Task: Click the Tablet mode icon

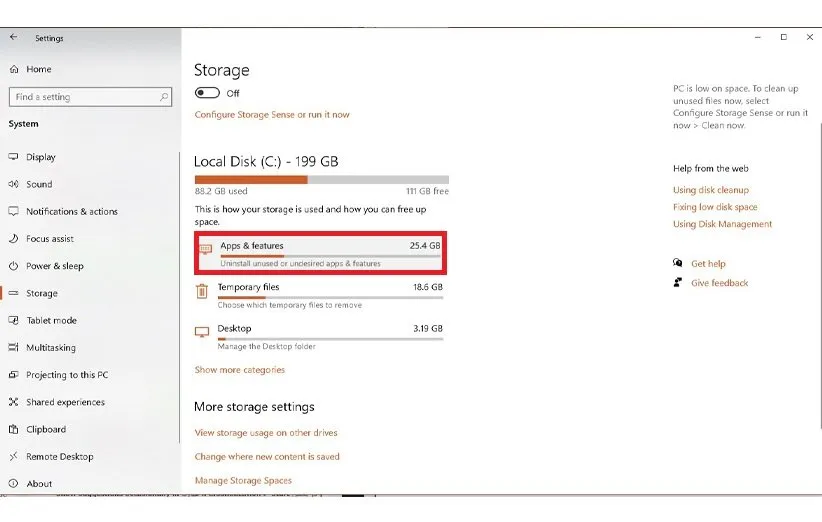Action: tap(14, 320)
